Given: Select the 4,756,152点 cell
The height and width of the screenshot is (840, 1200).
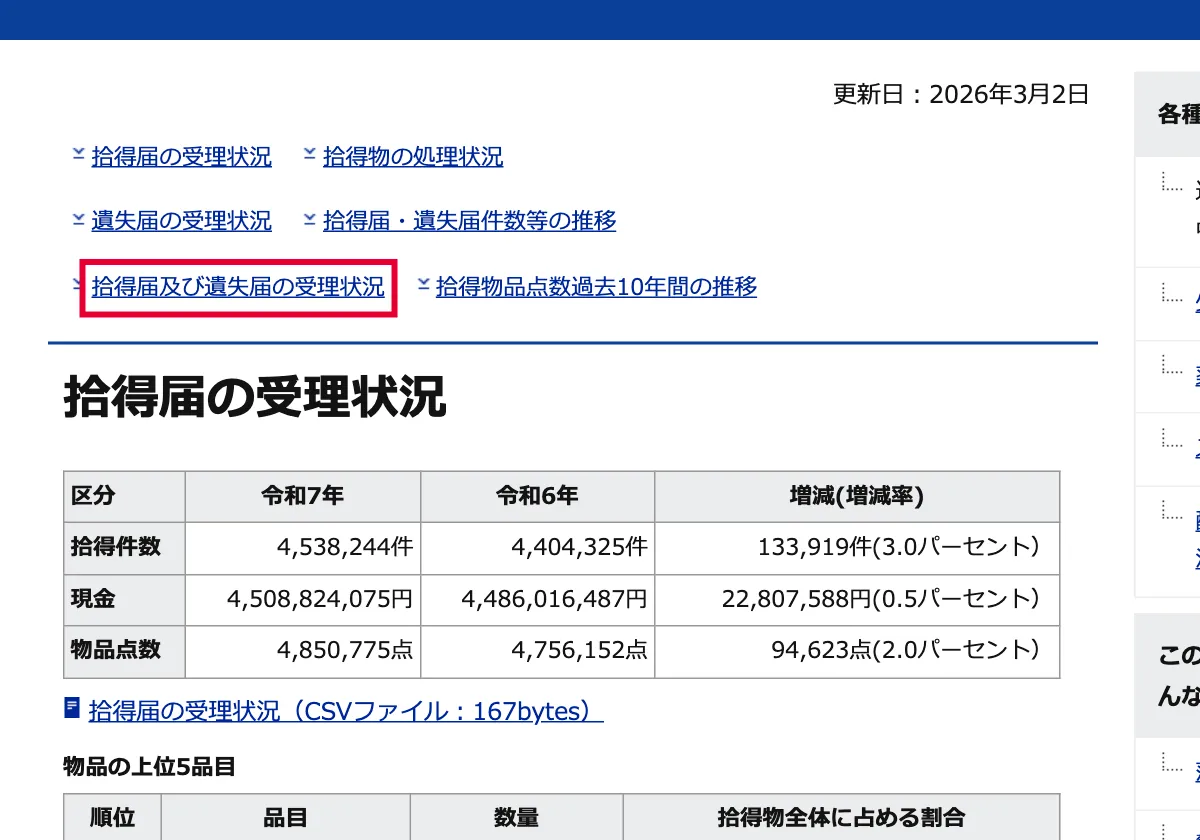Looking at the screenshot, I should coord(538,652).
